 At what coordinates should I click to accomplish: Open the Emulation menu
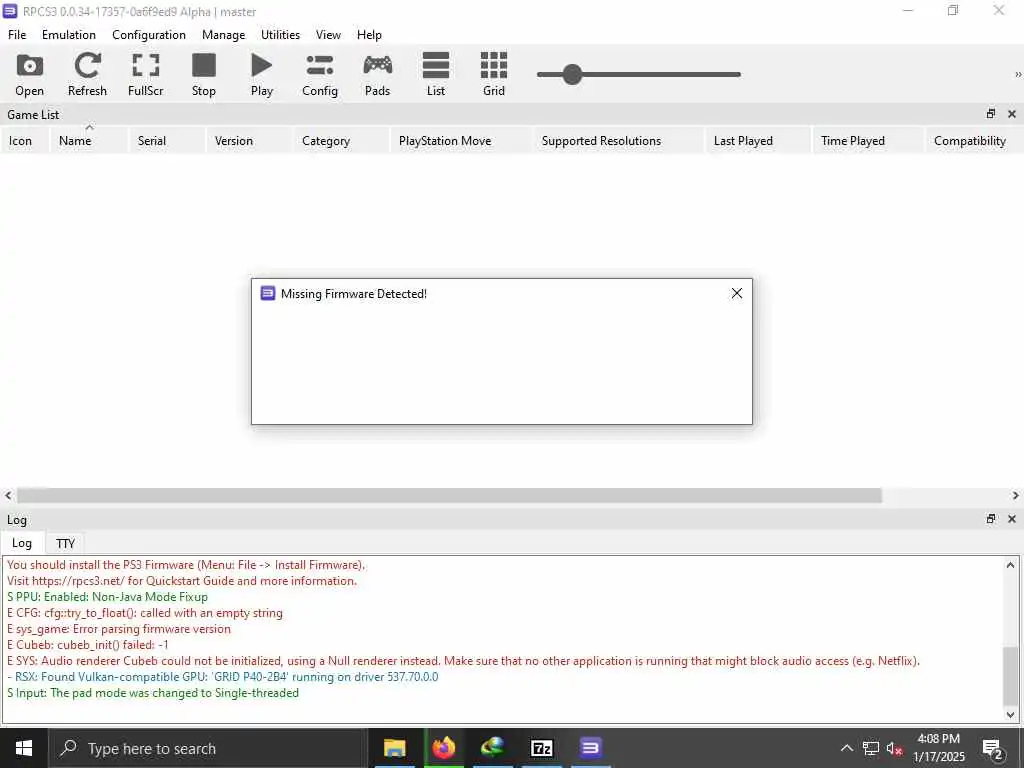69,35
